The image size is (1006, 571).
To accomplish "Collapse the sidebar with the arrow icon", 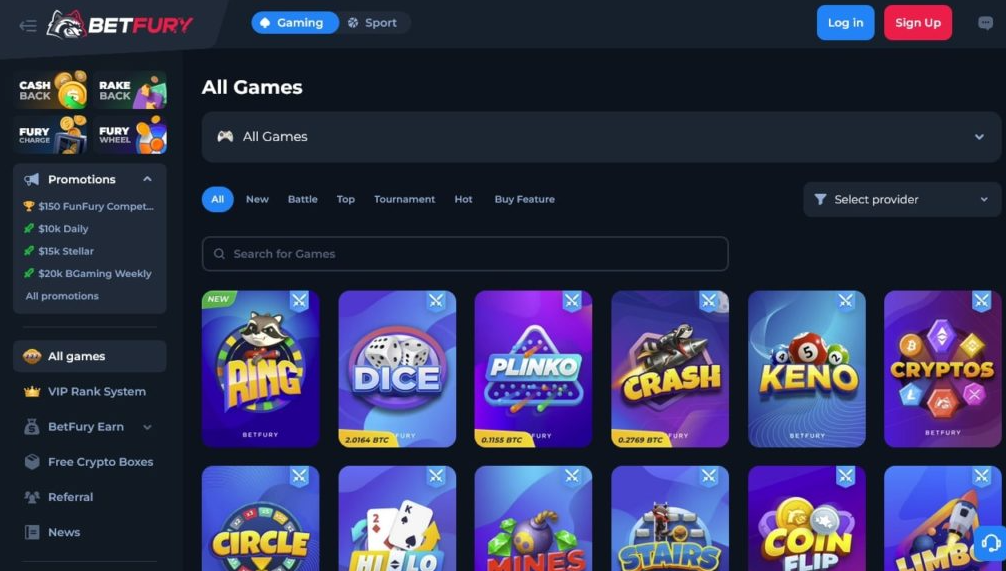I will coord(28,26).
